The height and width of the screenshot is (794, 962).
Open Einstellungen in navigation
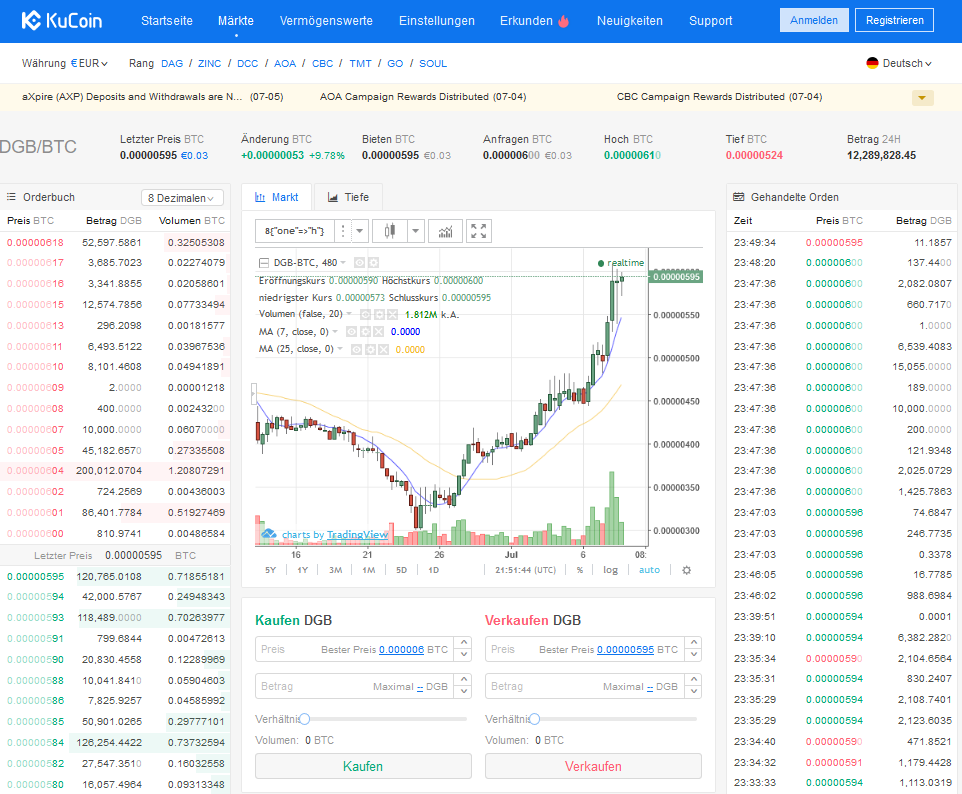pyautogui.click(x=437, y=21)
